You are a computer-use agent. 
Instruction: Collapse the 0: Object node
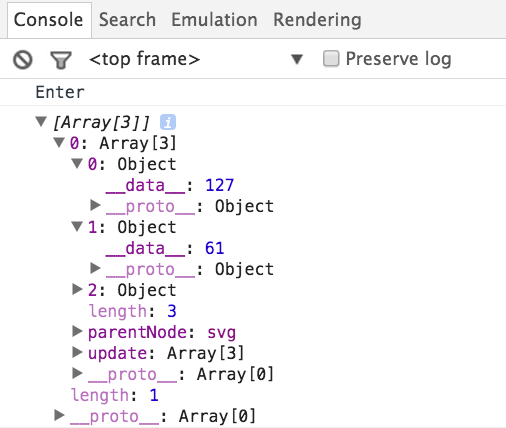point(77,163)
